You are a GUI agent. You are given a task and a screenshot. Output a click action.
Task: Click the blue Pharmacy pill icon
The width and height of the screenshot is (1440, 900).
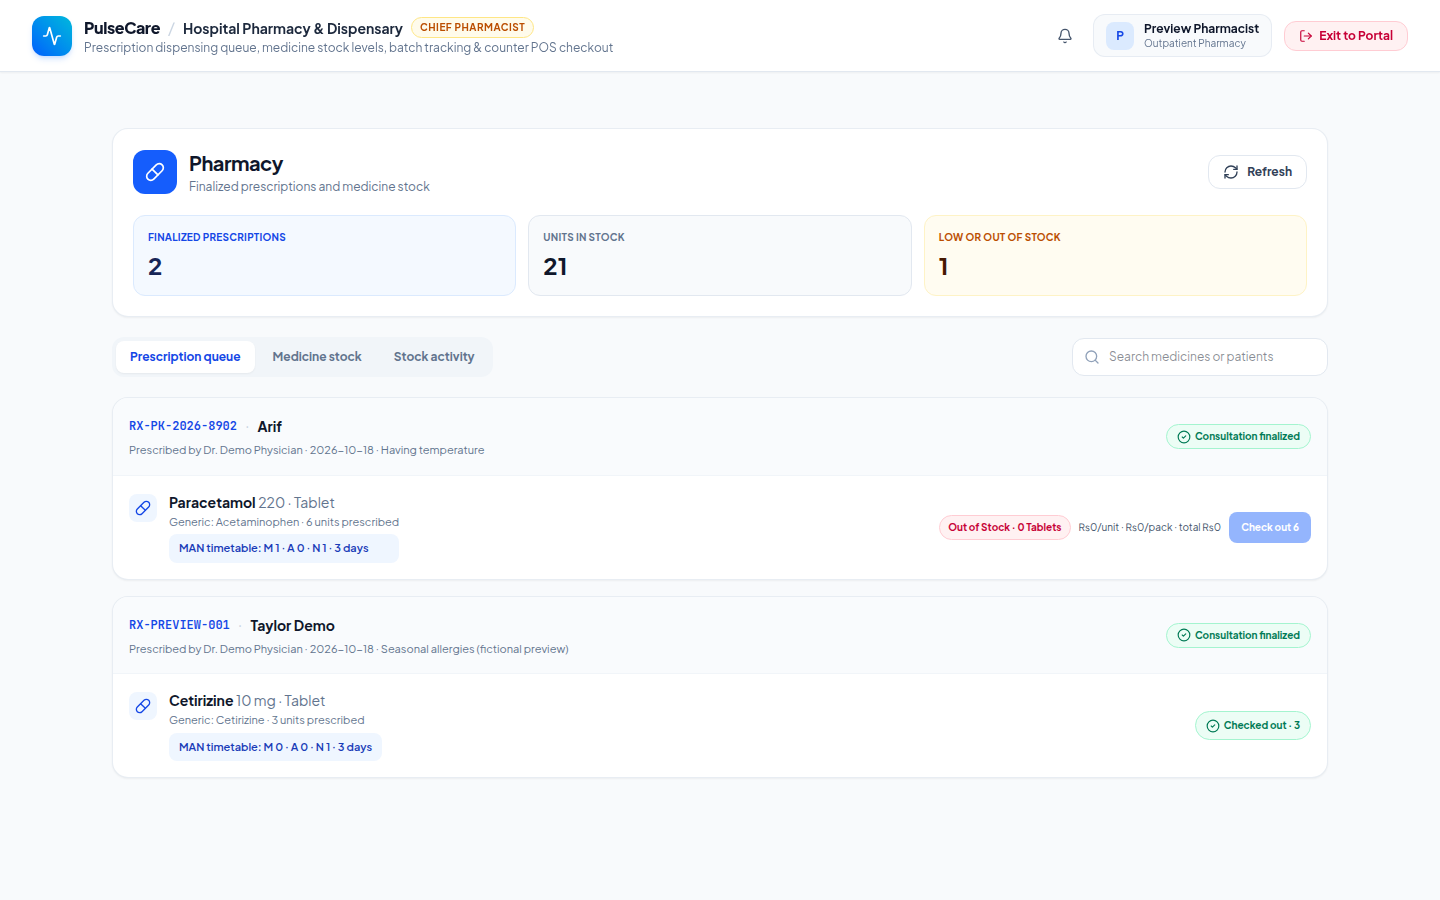(155, 172)
